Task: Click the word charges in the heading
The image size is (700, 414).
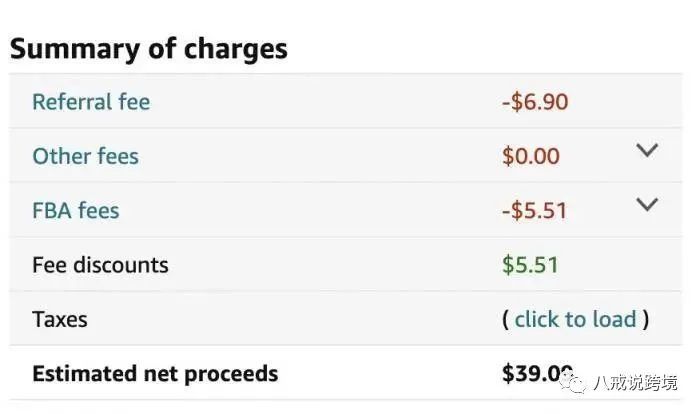Action: [x=235, y=48]
